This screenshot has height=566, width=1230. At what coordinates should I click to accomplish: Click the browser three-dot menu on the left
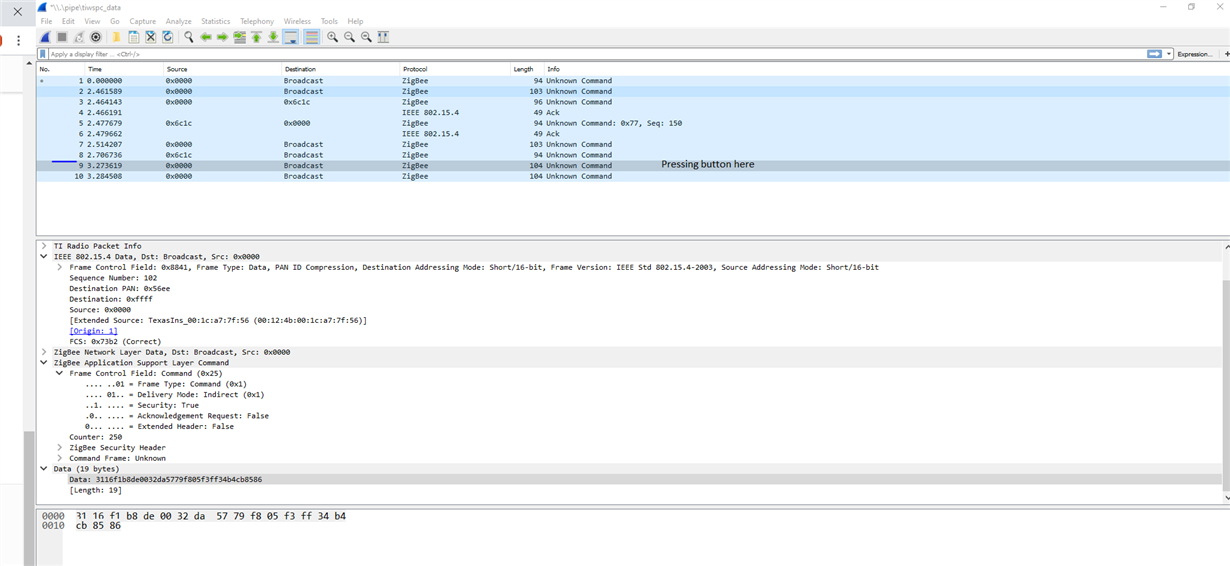18,40
